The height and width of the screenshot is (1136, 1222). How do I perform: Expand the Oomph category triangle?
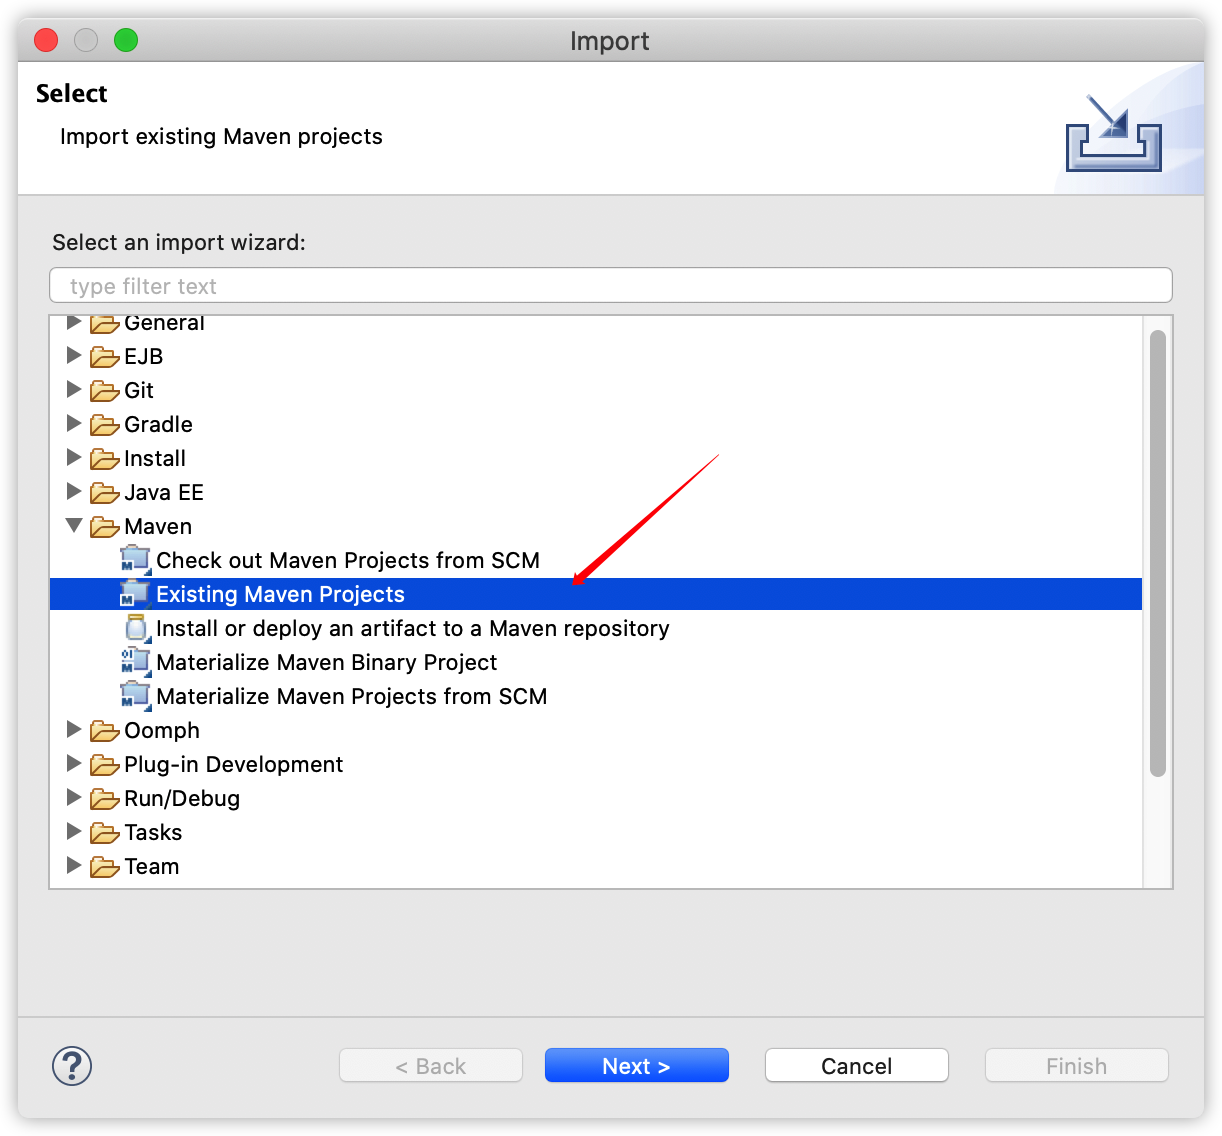tap(73, 729)
